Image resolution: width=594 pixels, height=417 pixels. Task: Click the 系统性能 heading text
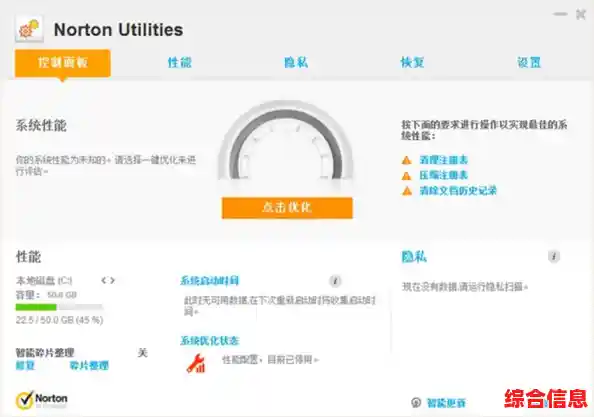(41, 125)
